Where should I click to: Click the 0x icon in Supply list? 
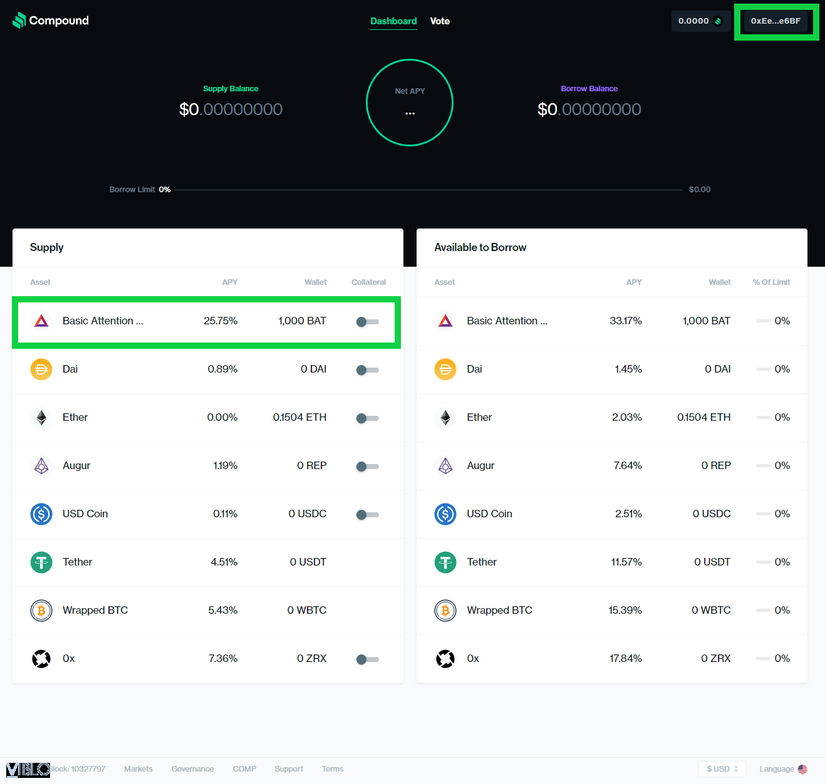[x=41, y=659]
